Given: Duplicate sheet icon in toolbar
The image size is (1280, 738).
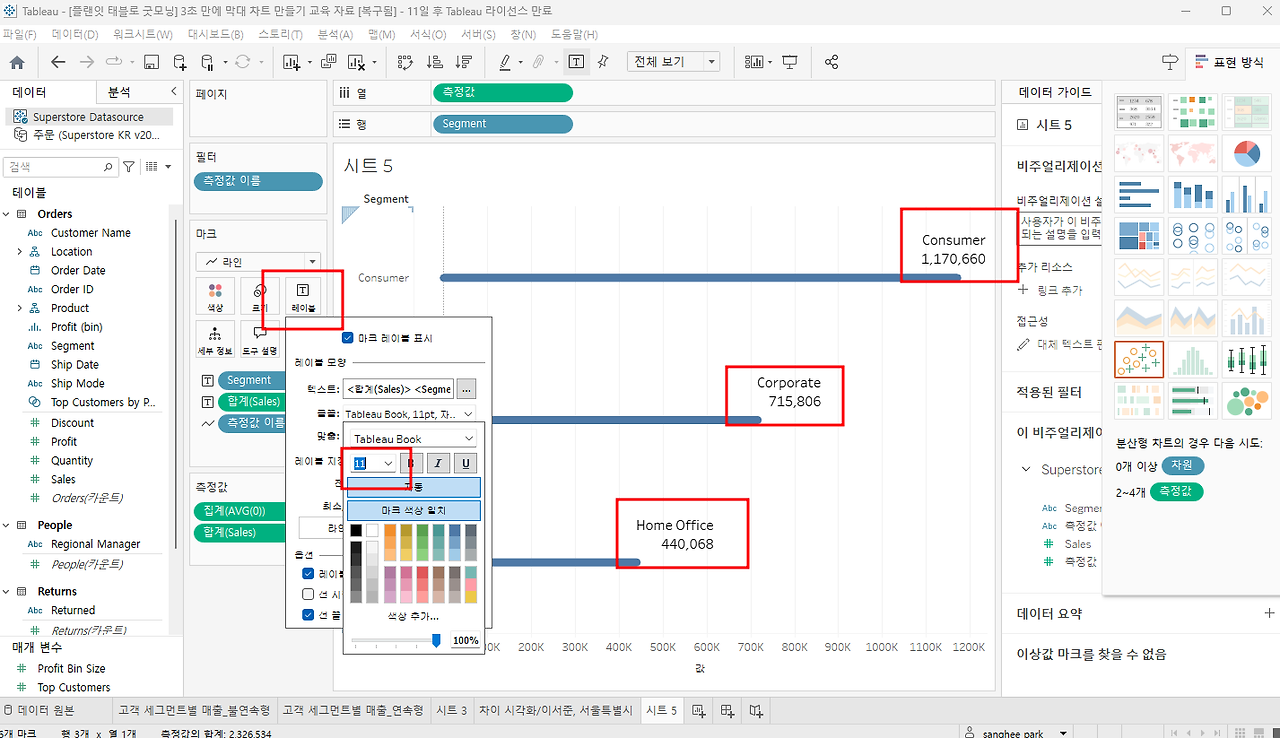Looking at the screenshot, I should [329, 62].
